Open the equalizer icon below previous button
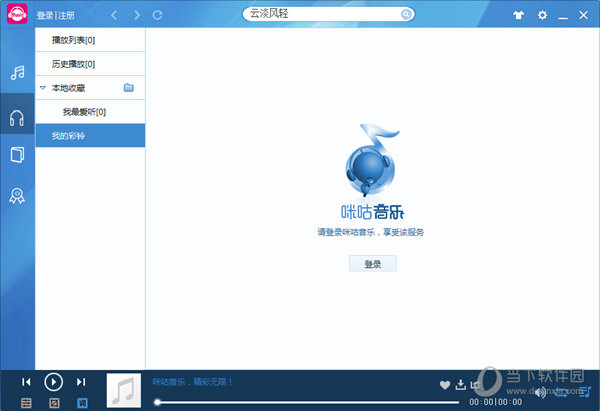 pos(26,403)
